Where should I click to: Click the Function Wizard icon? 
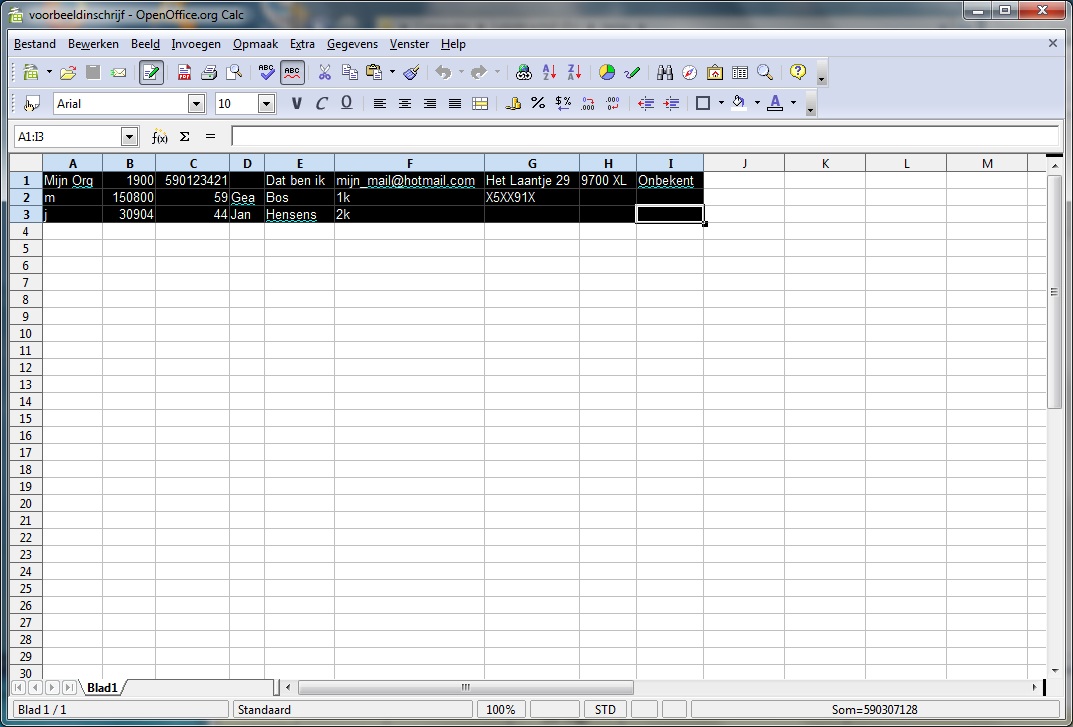(159, 137)
